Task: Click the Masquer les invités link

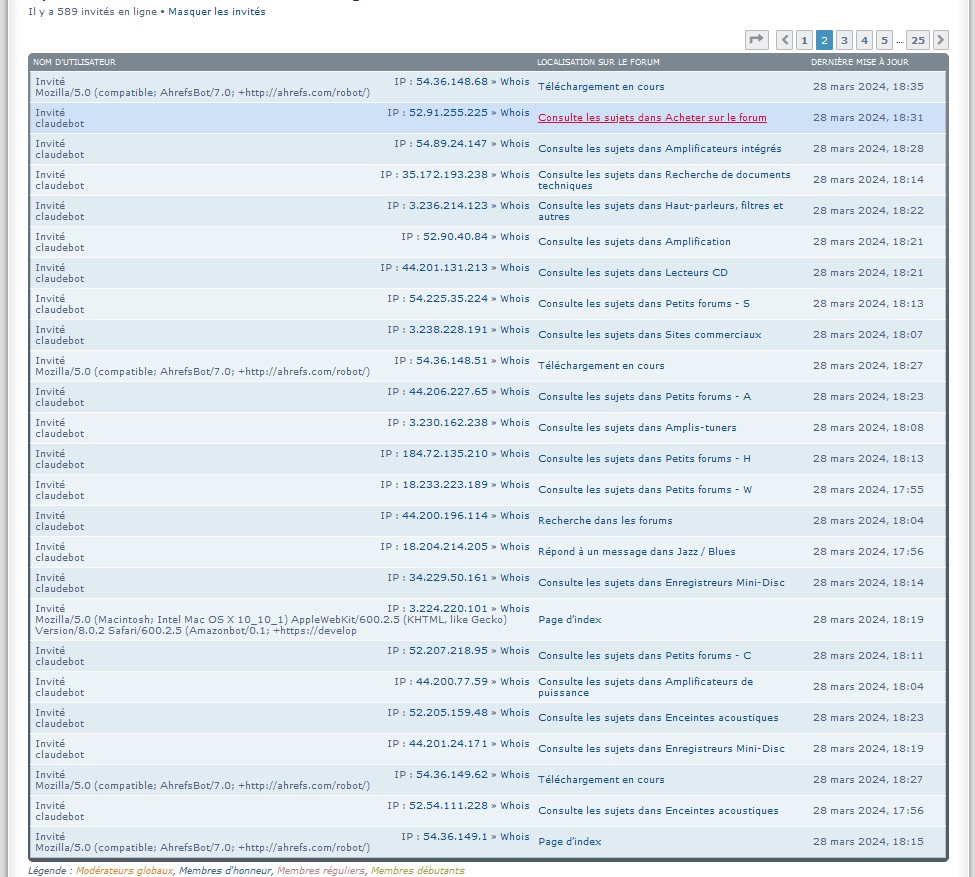Action: point(217,12)
